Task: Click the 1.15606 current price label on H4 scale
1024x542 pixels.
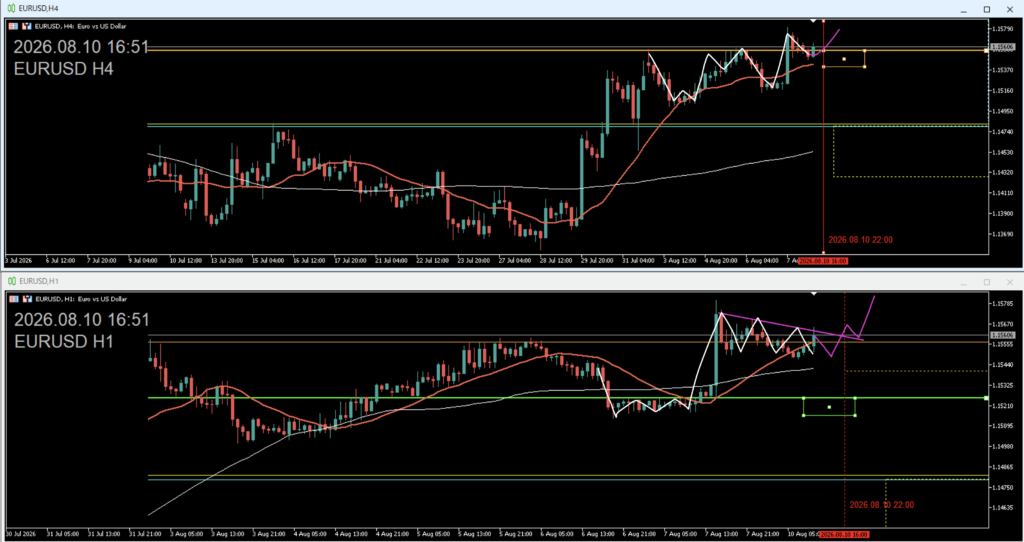Action: point(1003,47)
